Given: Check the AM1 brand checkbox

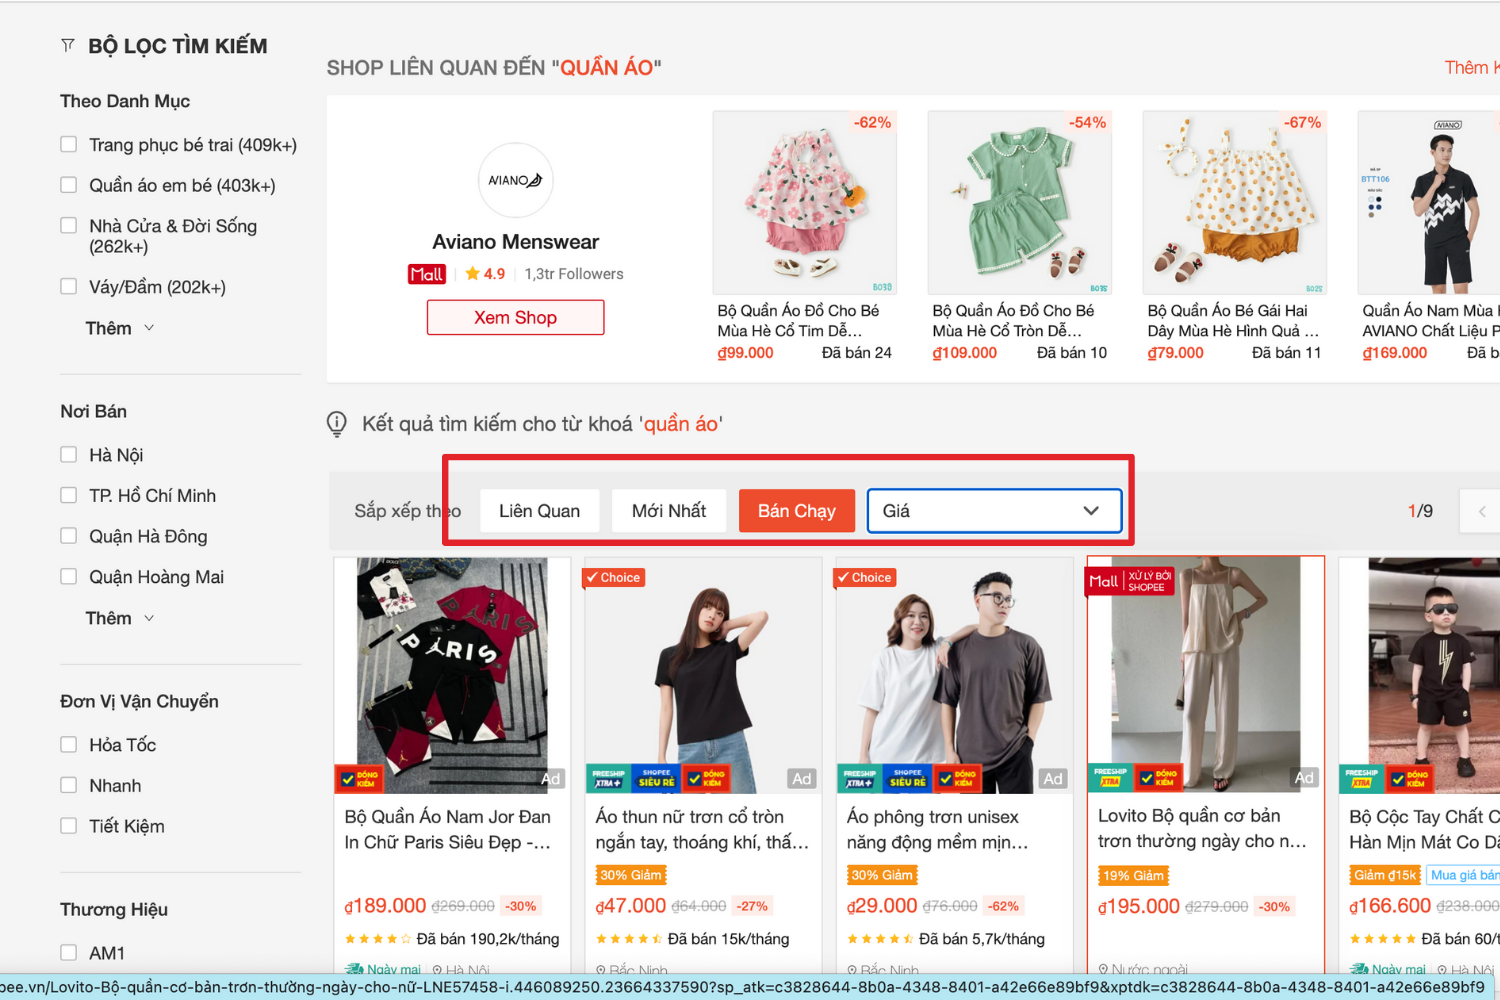Looking at the screenshot, I should click(69, 953).
